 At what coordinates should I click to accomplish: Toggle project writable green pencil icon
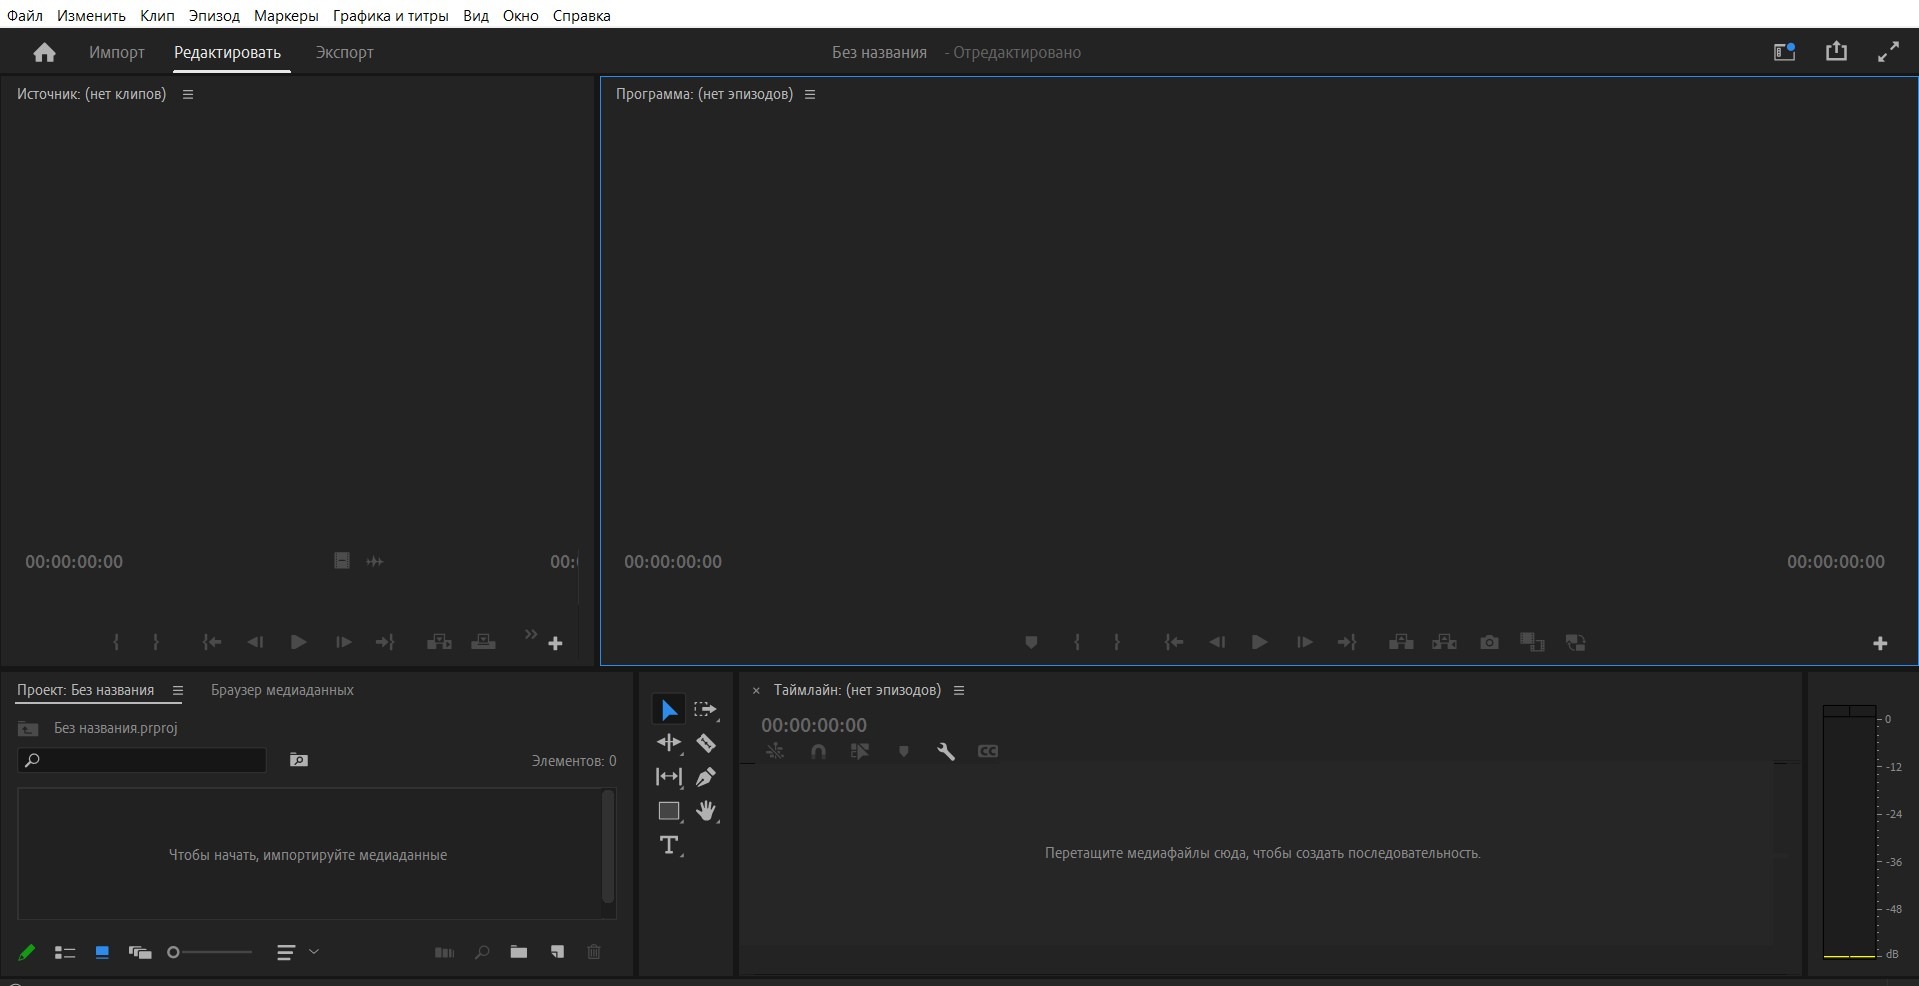[27, 952]
